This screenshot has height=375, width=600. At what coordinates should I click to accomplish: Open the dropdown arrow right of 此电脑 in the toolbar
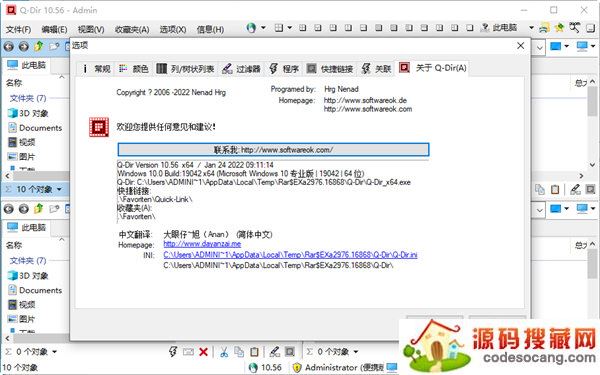(531, 28)
